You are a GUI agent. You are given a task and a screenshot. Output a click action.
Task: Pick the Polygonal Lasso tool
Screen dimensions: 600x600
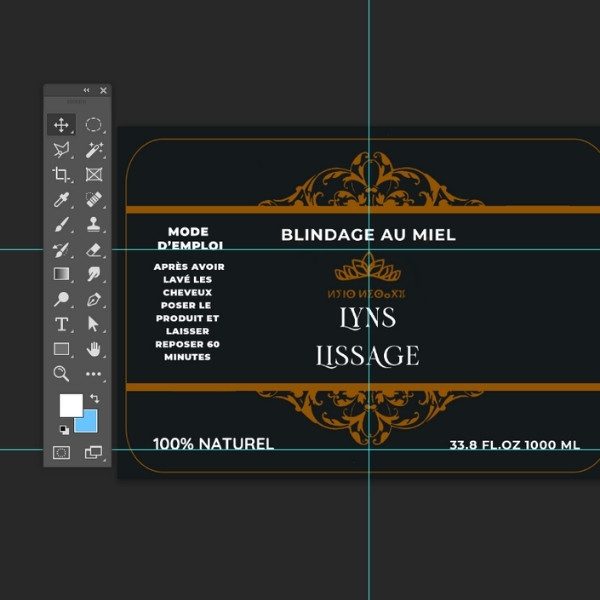coord(61,150)
